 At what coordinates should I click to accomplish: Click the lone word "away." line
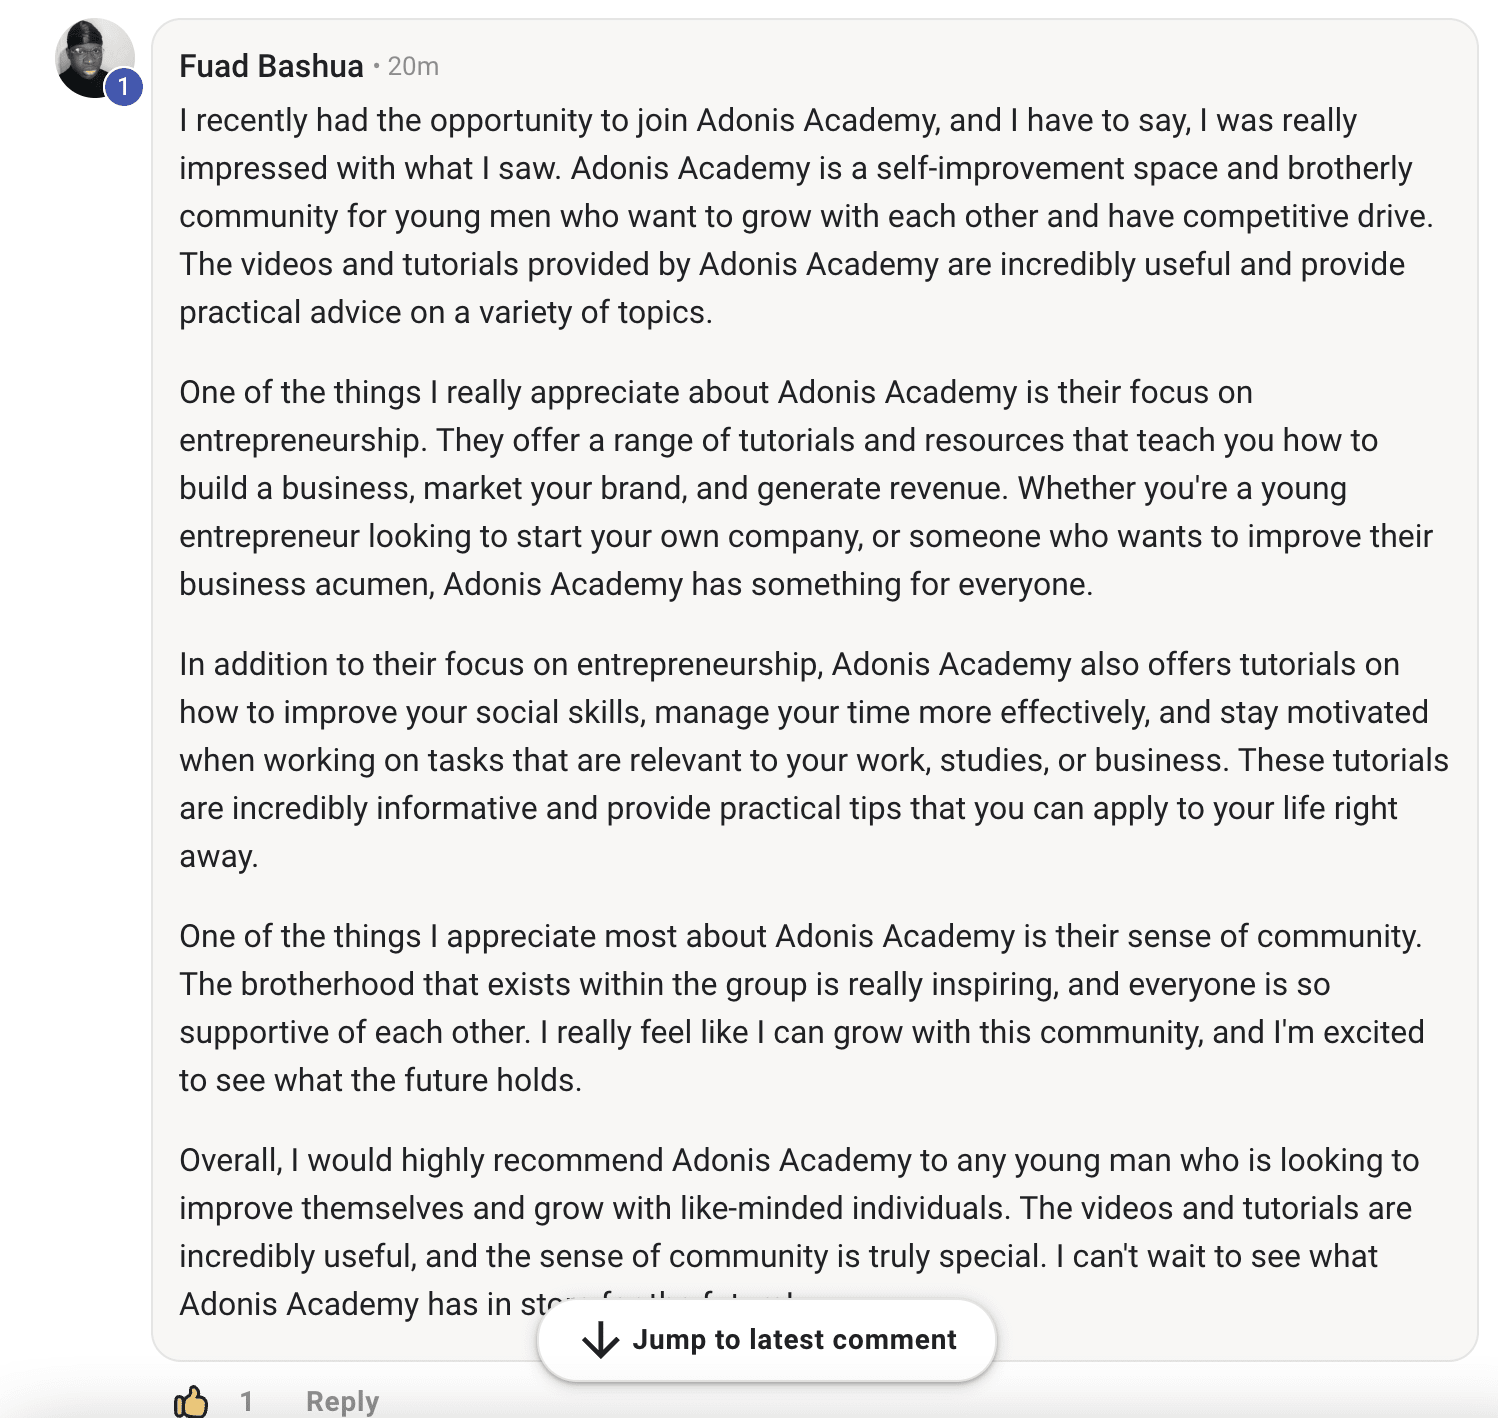pyautogui.click(x=219, y=856)
